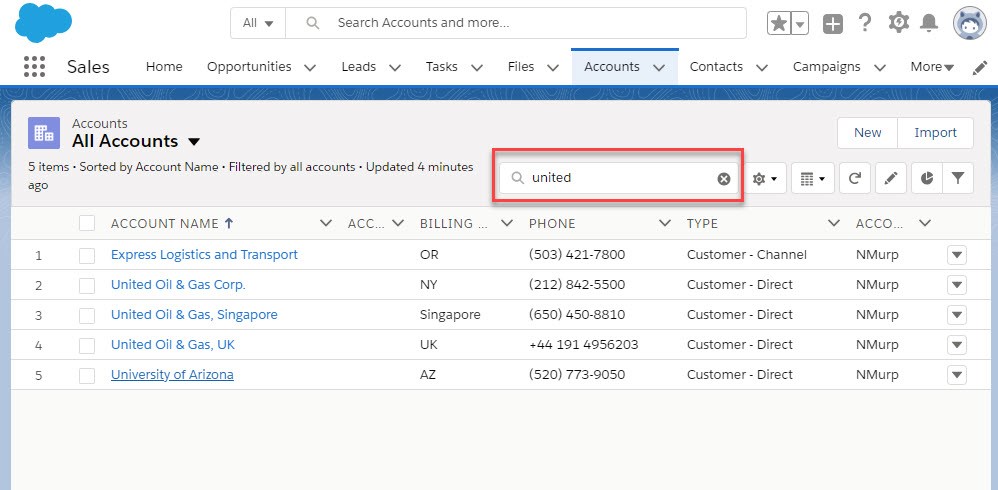Click the Salesforce cloud logo
Screen dimensions: 998x490
tap(43, 23)
